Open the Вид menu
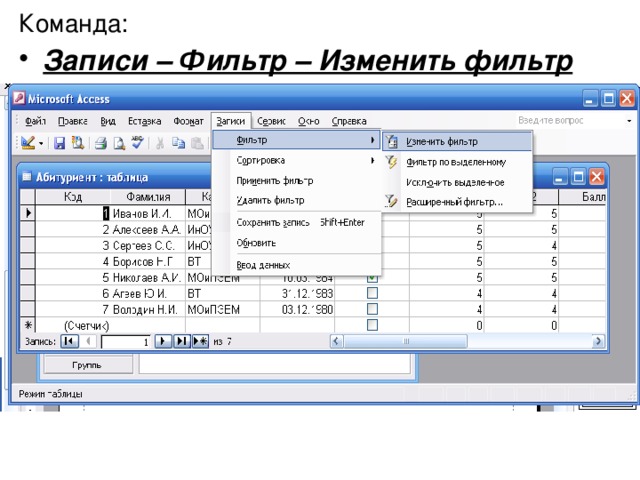 pos(108,121)
